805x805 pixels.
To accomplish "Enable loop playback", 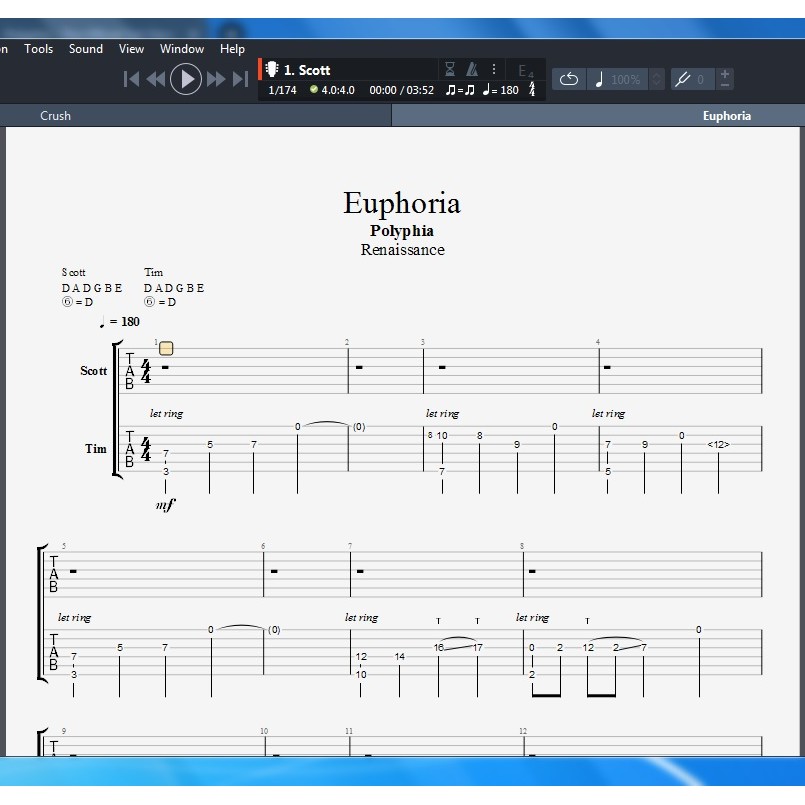I will pyautogui.click(x=568, y=79).
